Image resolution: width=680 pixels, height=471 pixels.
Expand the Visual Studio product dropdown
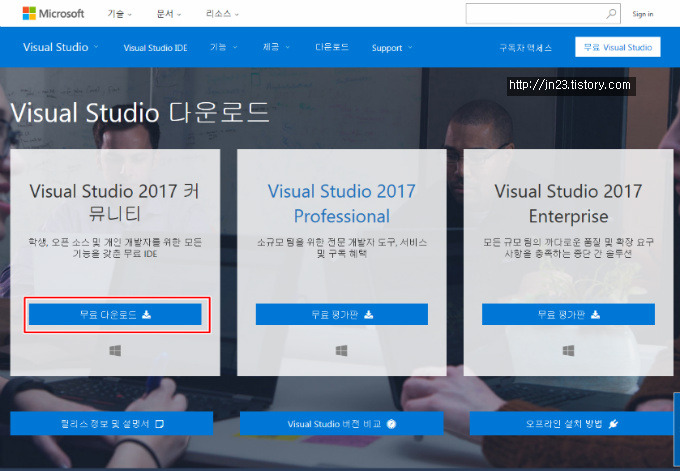61,47
